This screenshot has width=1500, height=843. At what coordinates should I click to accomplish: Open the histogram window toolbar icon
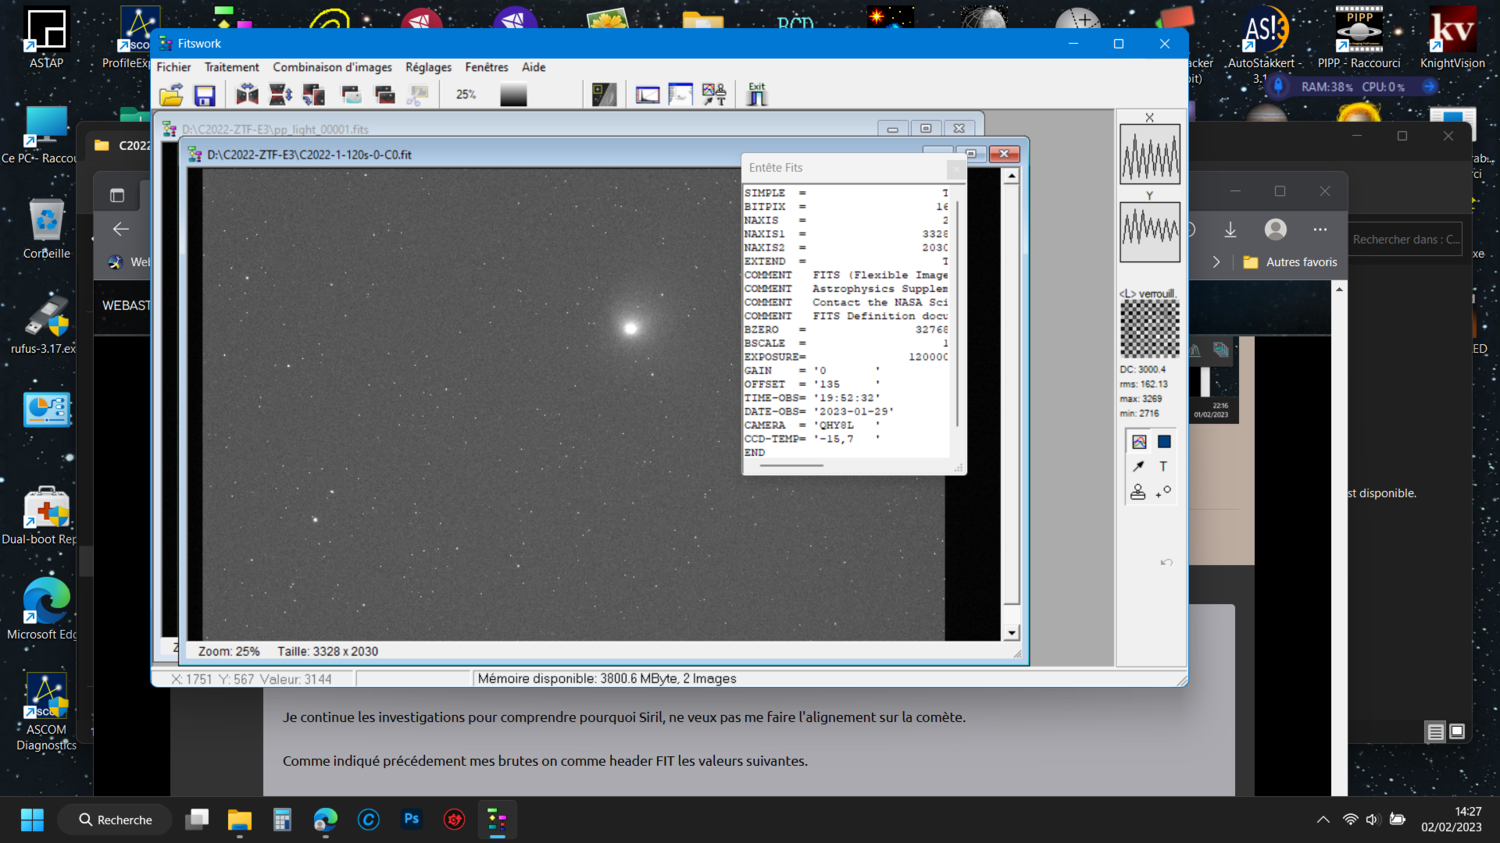(648, 95)
